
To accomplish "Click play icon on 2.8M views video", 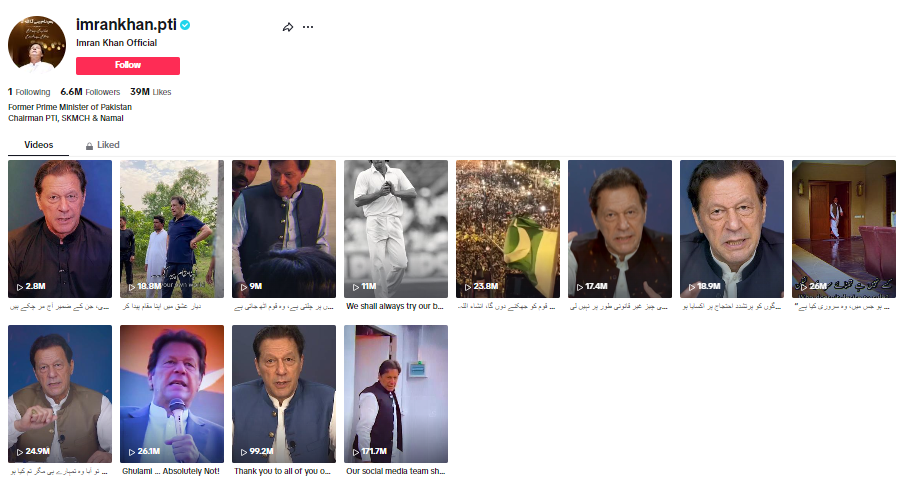I will click(19, 287).
